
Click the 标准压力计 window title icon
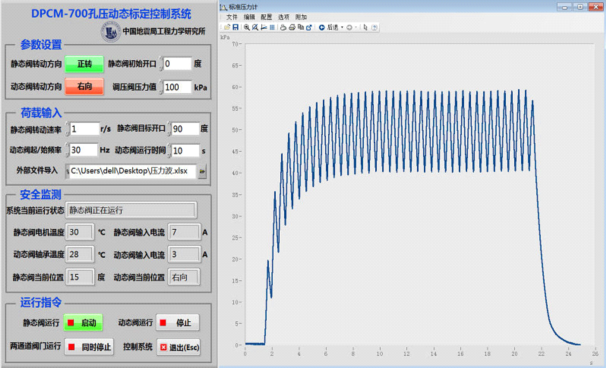coord(223,7)
